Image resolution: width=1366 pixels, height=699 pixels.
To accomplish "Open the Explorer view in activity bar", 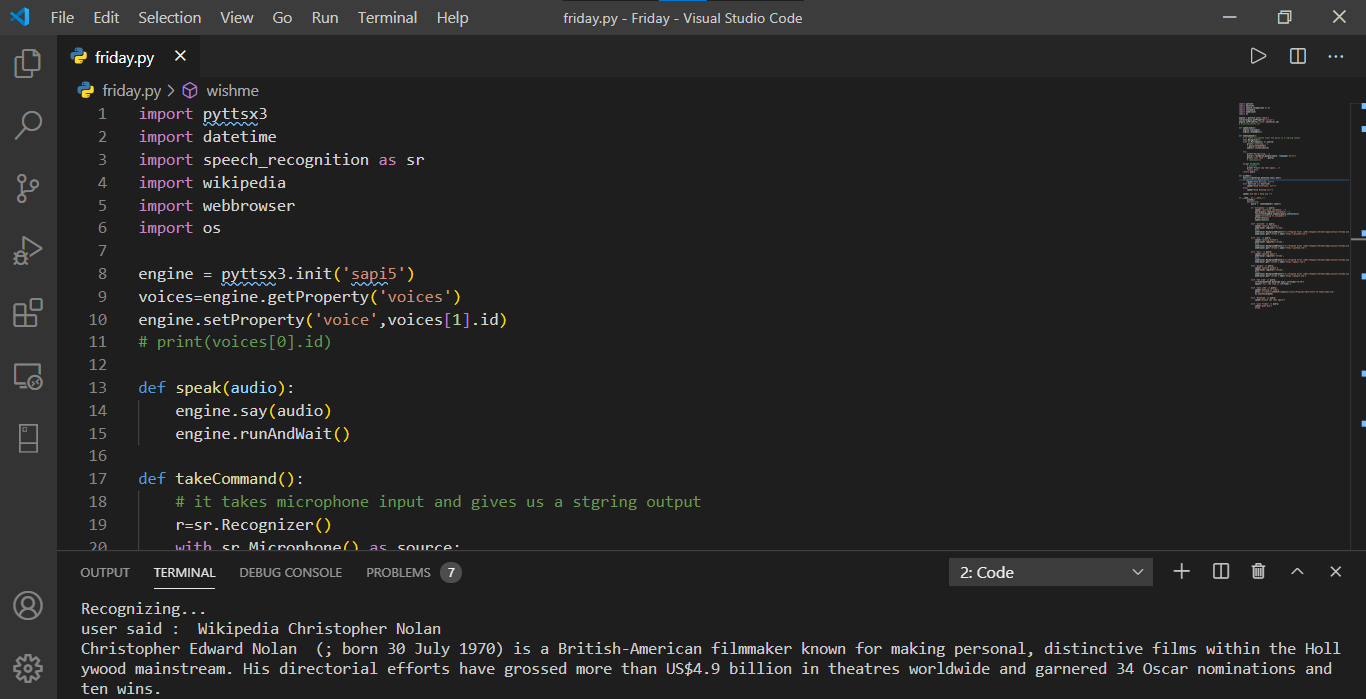I will pyautogui.click(x=28, y=64).
